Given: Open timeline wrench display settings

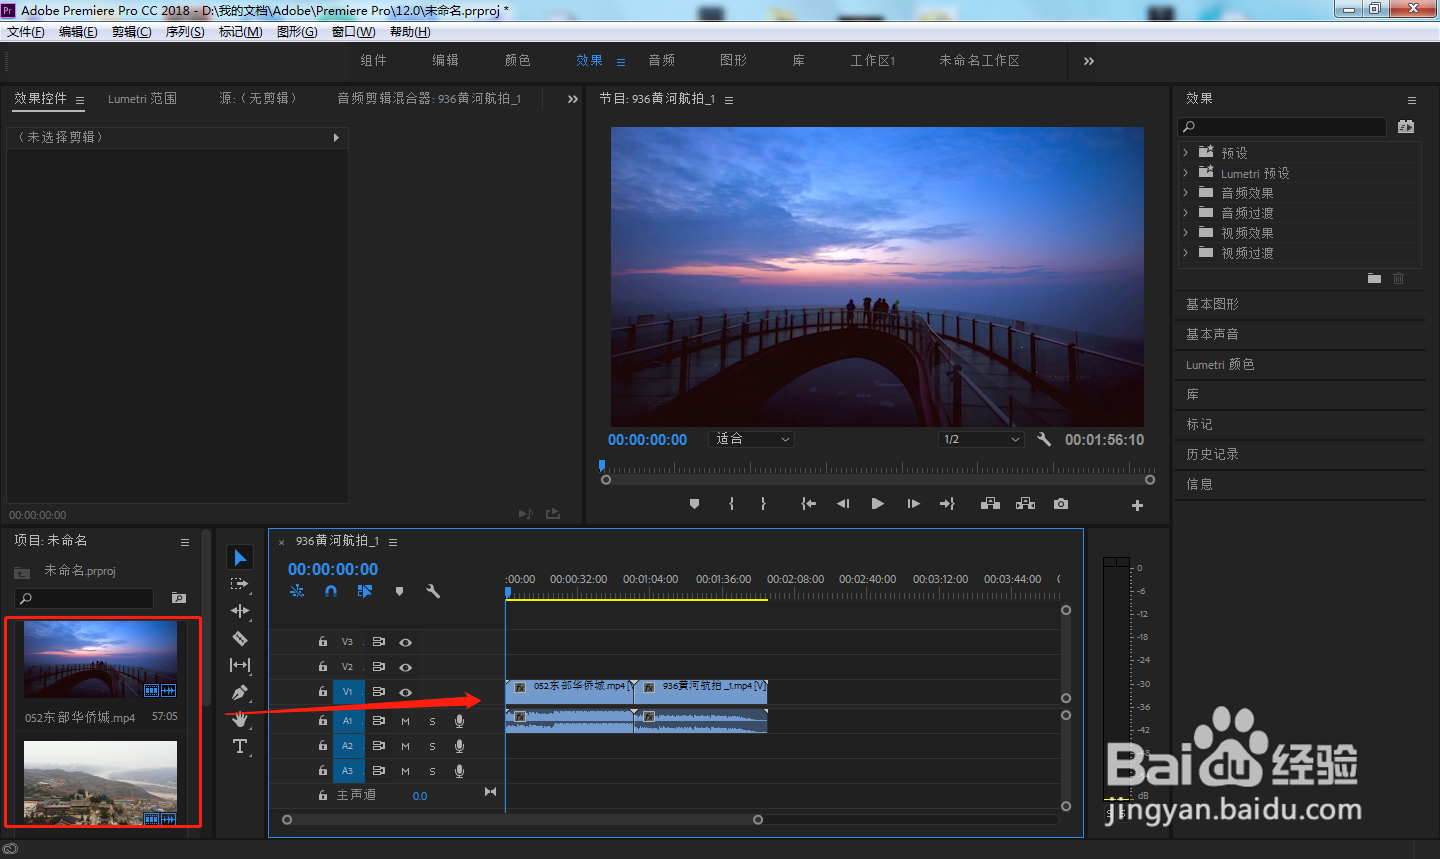Looking at the screenshot, I should point(433,591).
